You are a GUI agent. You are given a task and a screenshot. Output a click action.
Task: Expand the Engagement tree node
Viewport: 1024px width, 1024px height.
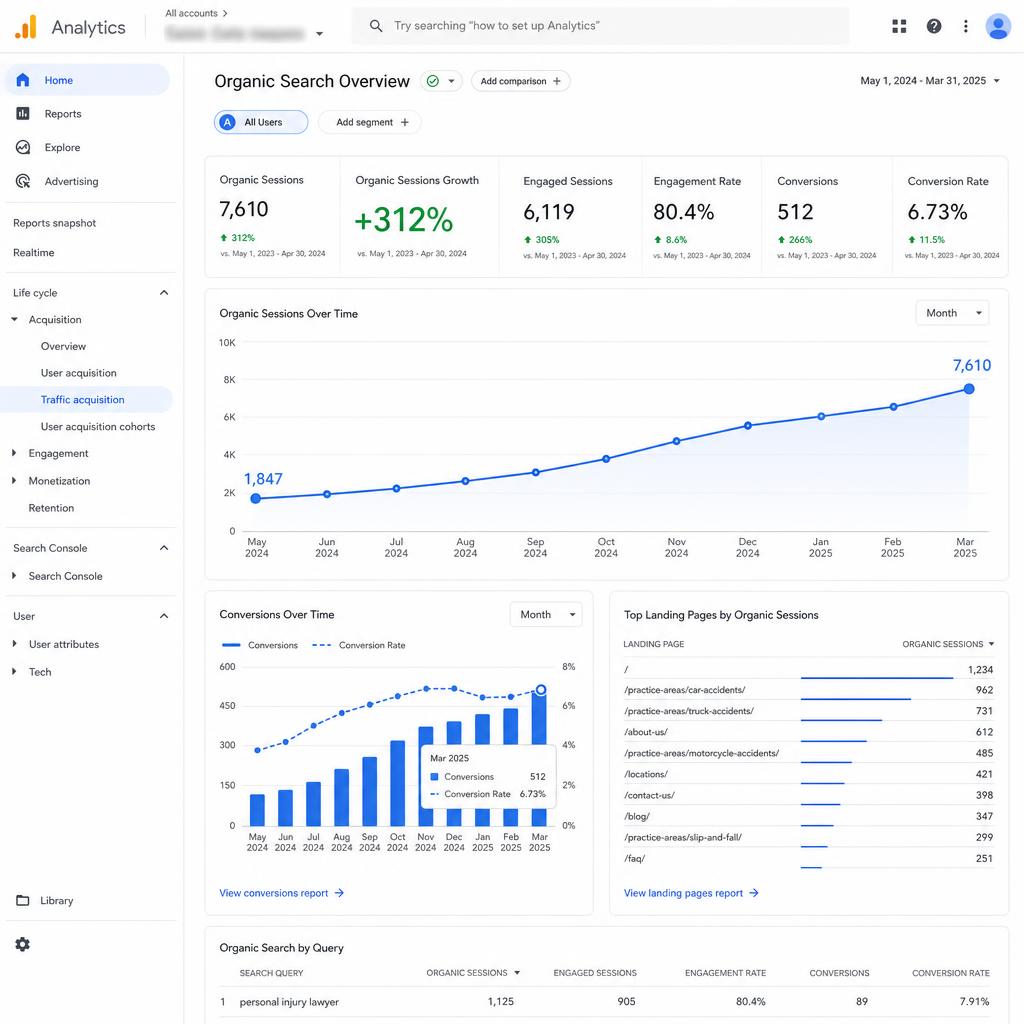tap(14, 453)
